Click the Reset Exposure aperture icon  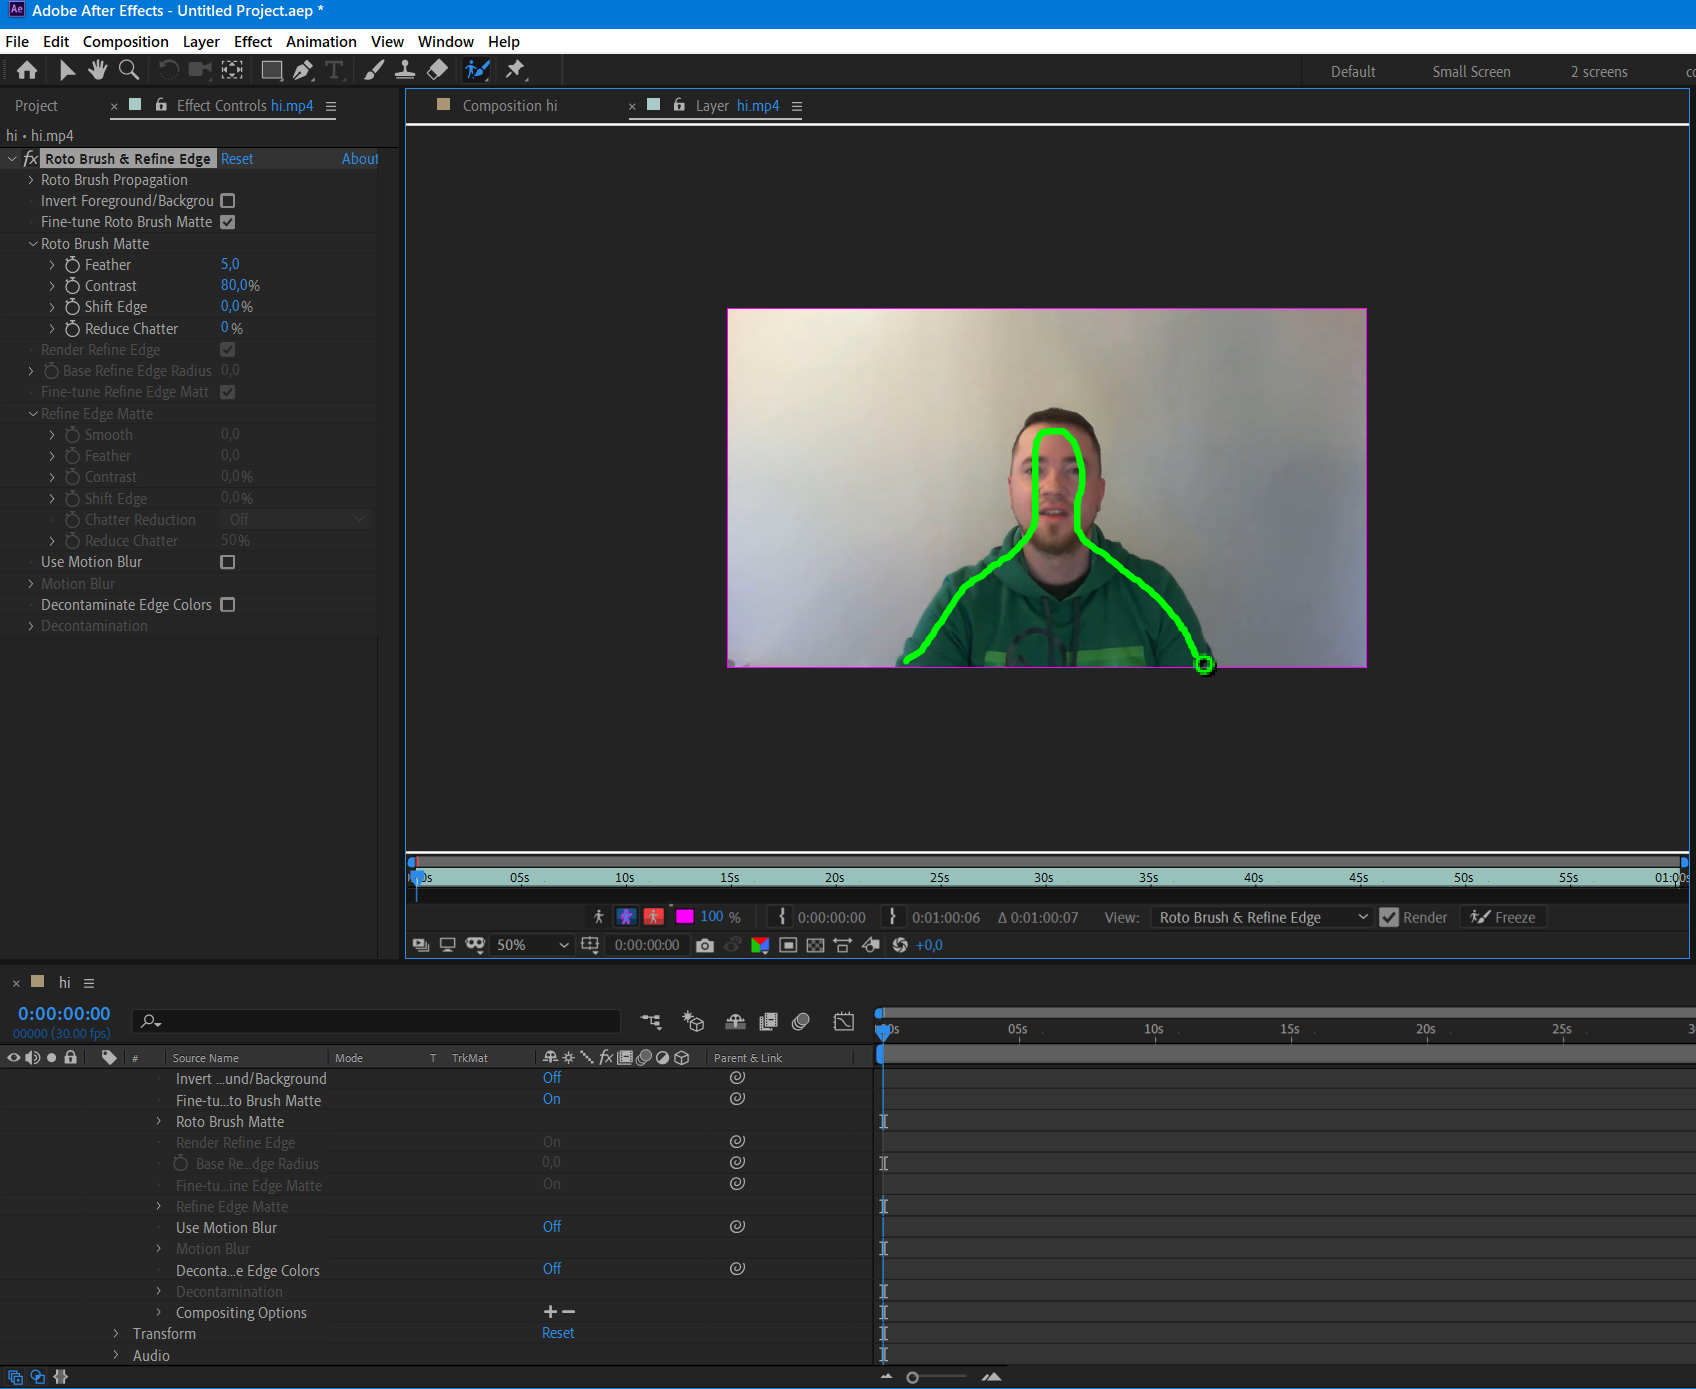pyautogui.click(x=900, y=945)
